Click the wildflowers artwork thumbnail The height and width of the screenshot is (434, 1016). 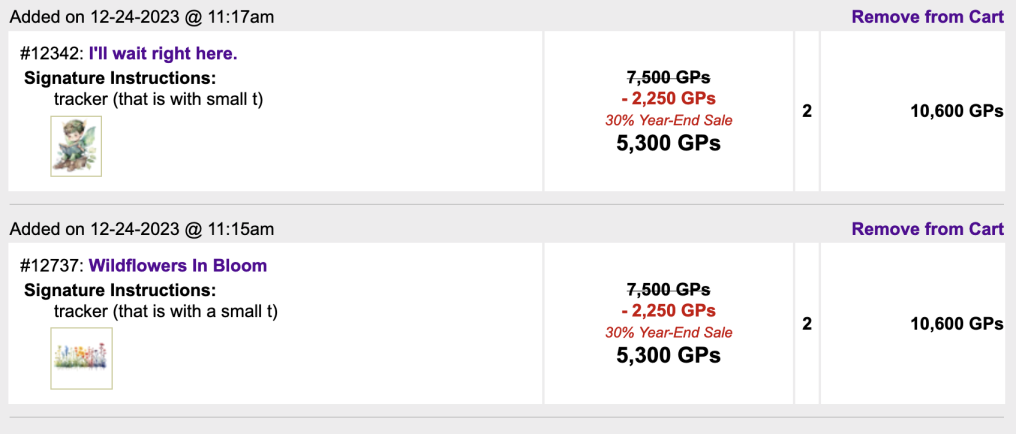click(x=82, y=358)
